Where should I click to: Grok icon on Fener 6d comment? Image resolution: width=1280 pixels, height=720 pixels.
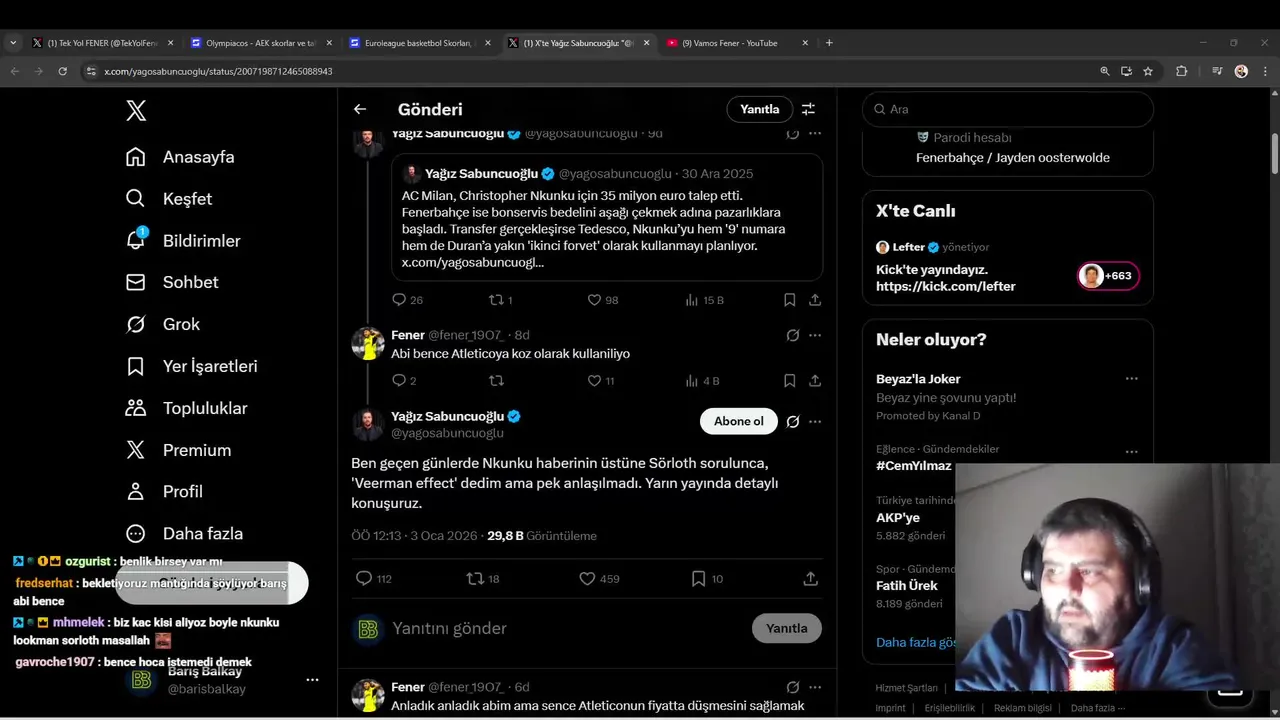[x=793, y=687]
